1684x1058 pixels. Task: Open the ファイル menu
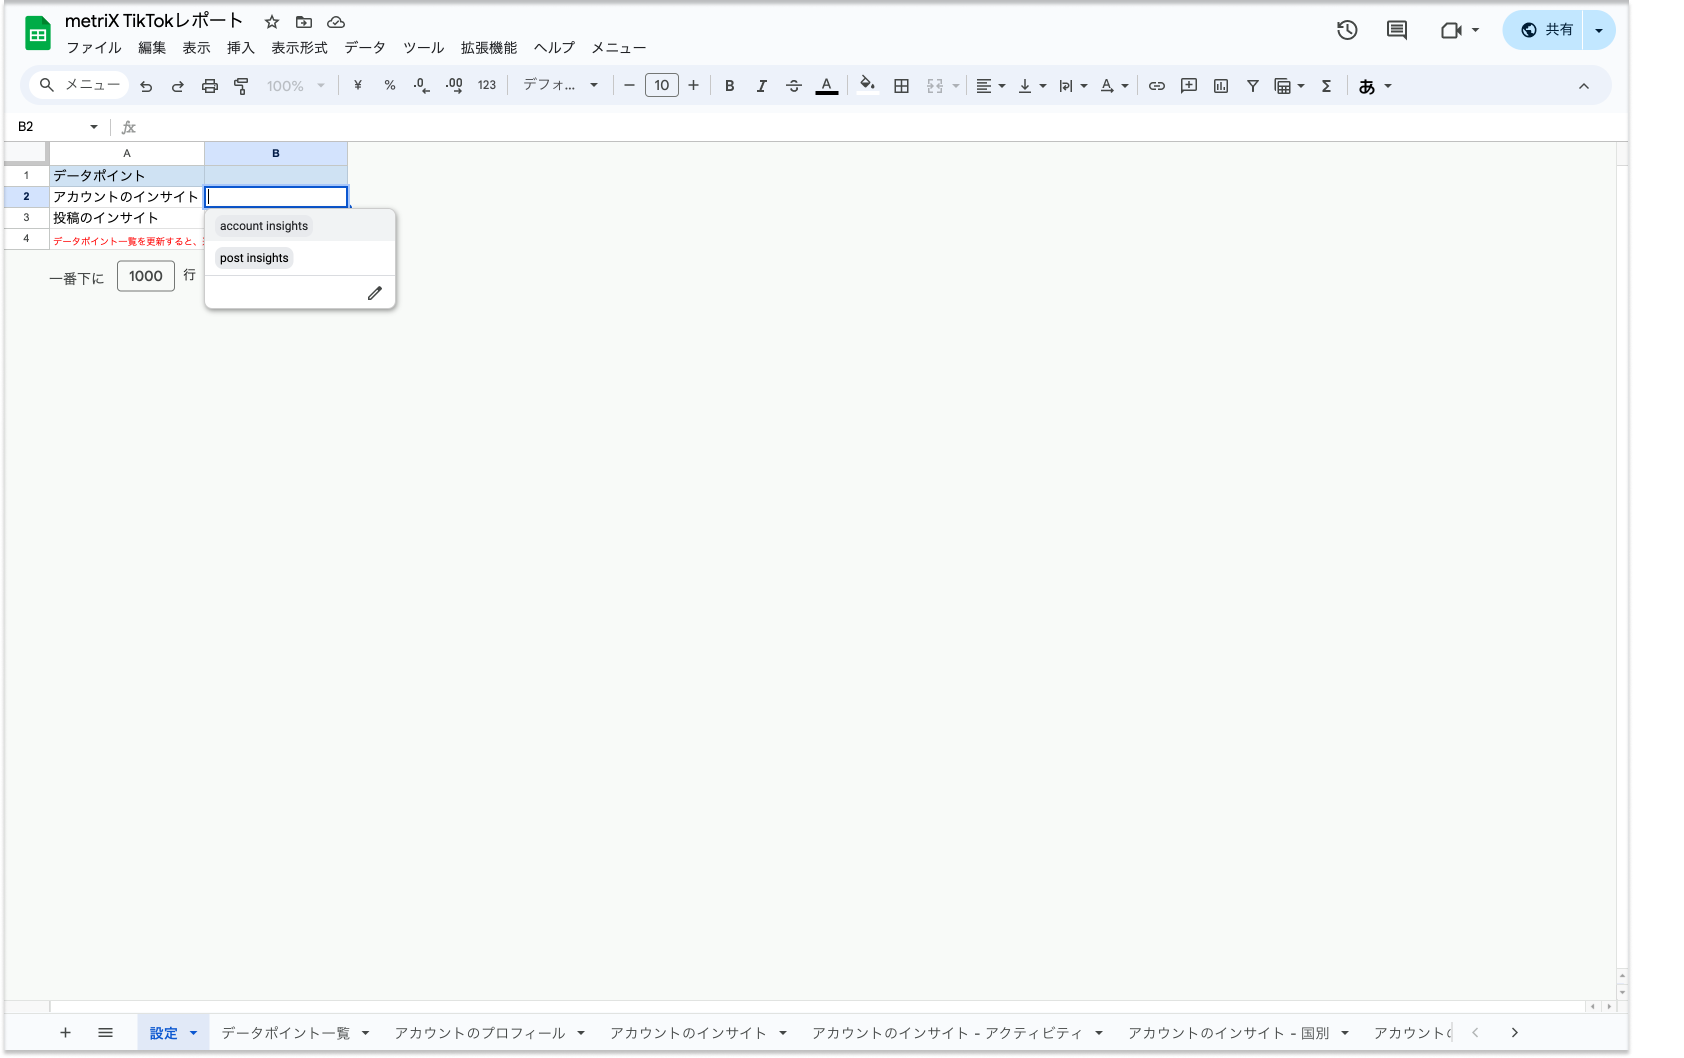click(x=94, y=48)
